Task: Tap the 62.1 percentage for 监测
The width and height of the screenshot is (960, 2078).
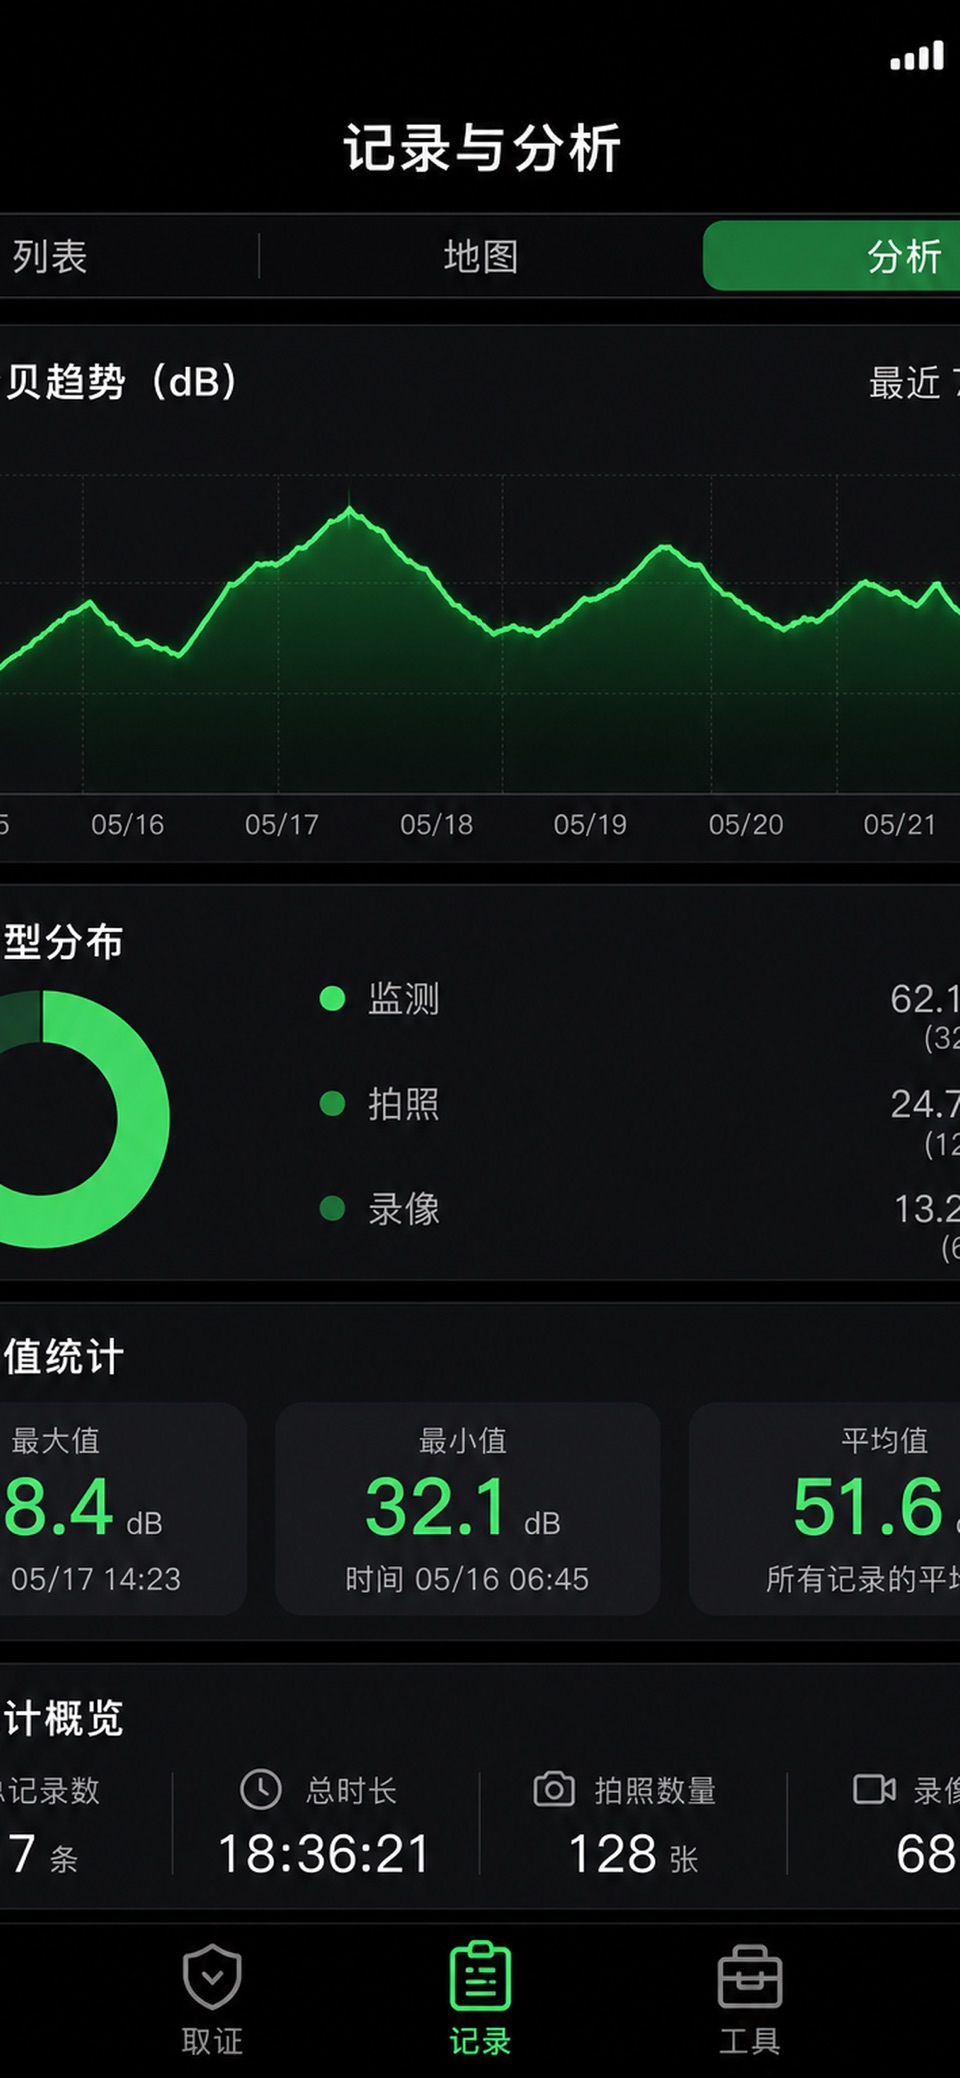Action: (x=925, y=998)
